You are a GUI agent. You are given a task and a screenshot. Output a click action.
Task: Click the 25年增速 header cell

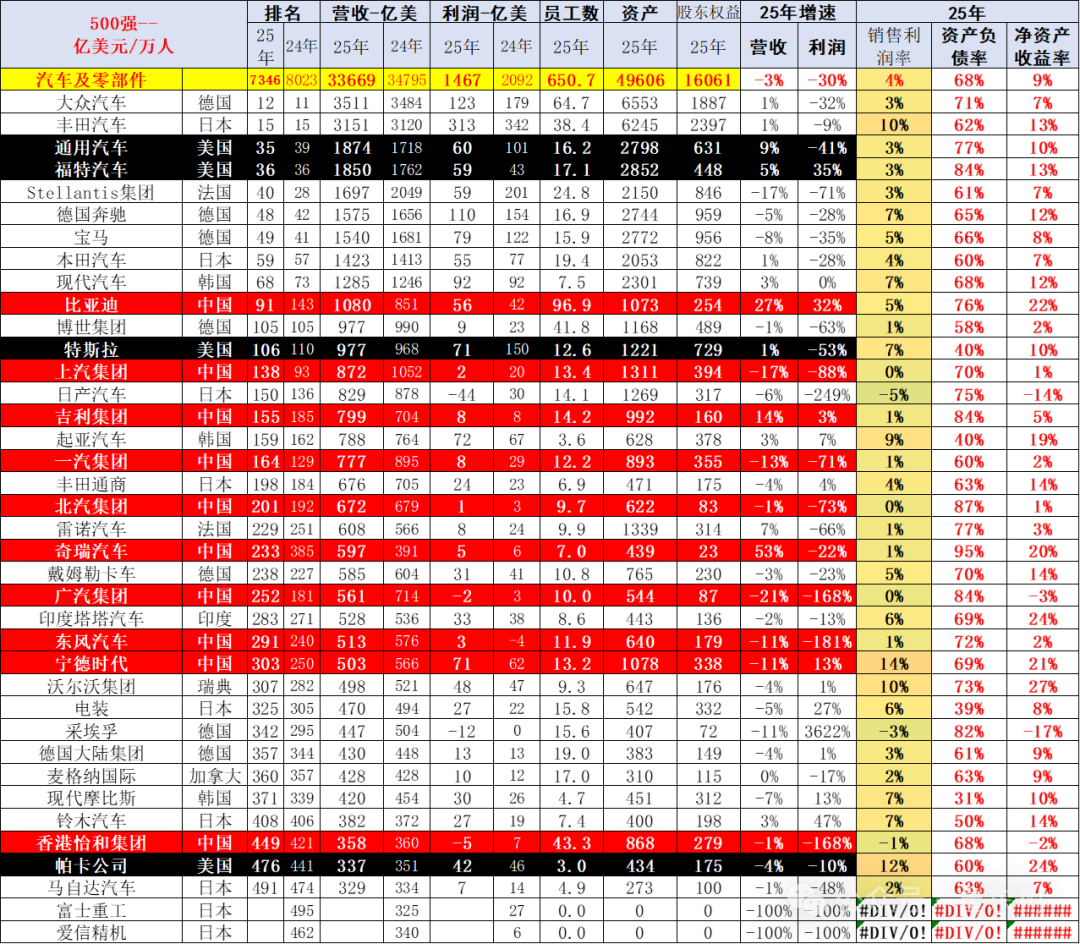(x=798, y=13)
